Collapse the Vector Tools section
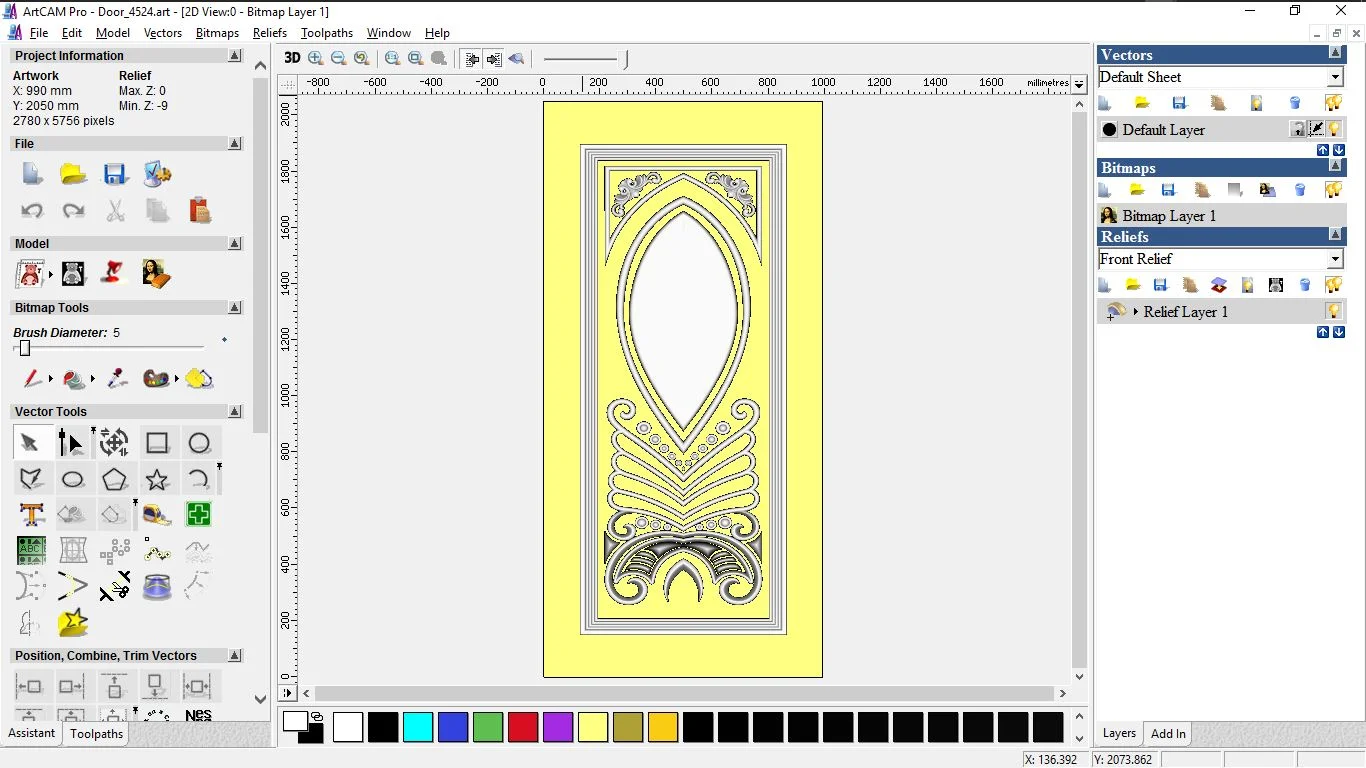The height and width of the screenshot is (768, 1366). click(235, 411)
